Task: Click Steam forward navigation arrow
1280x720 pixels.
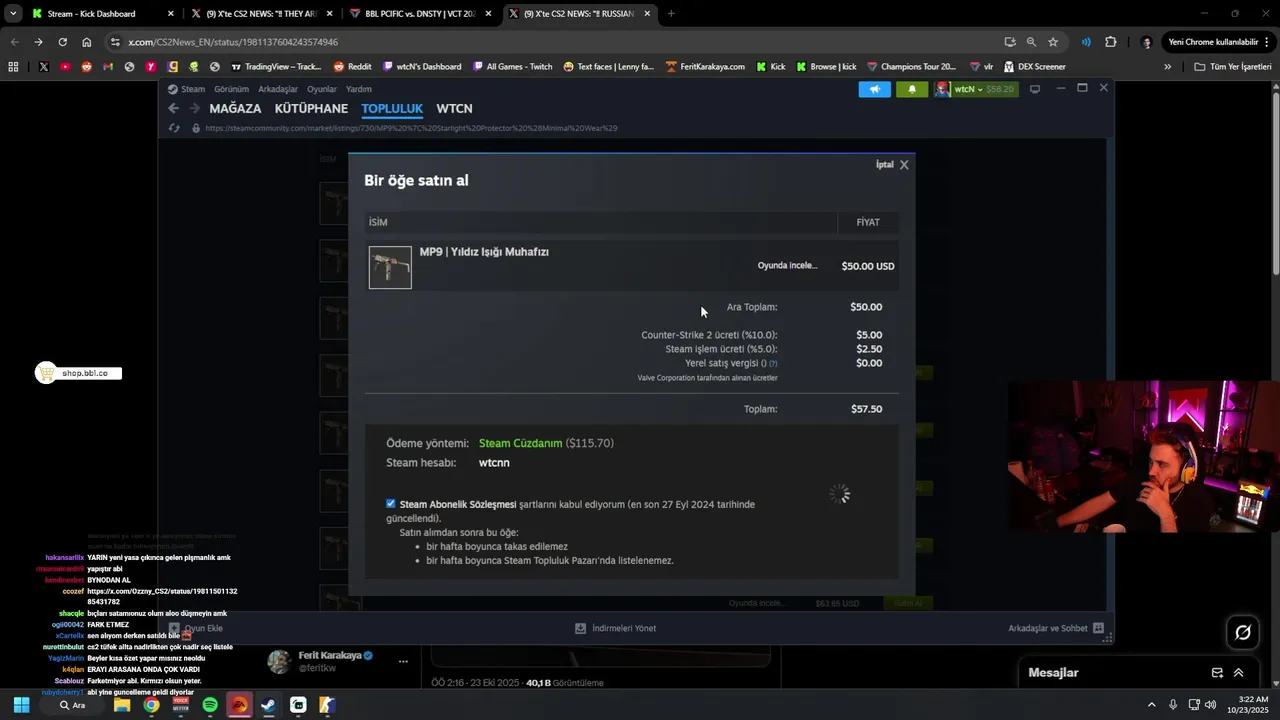Action: tap(193, 108)
